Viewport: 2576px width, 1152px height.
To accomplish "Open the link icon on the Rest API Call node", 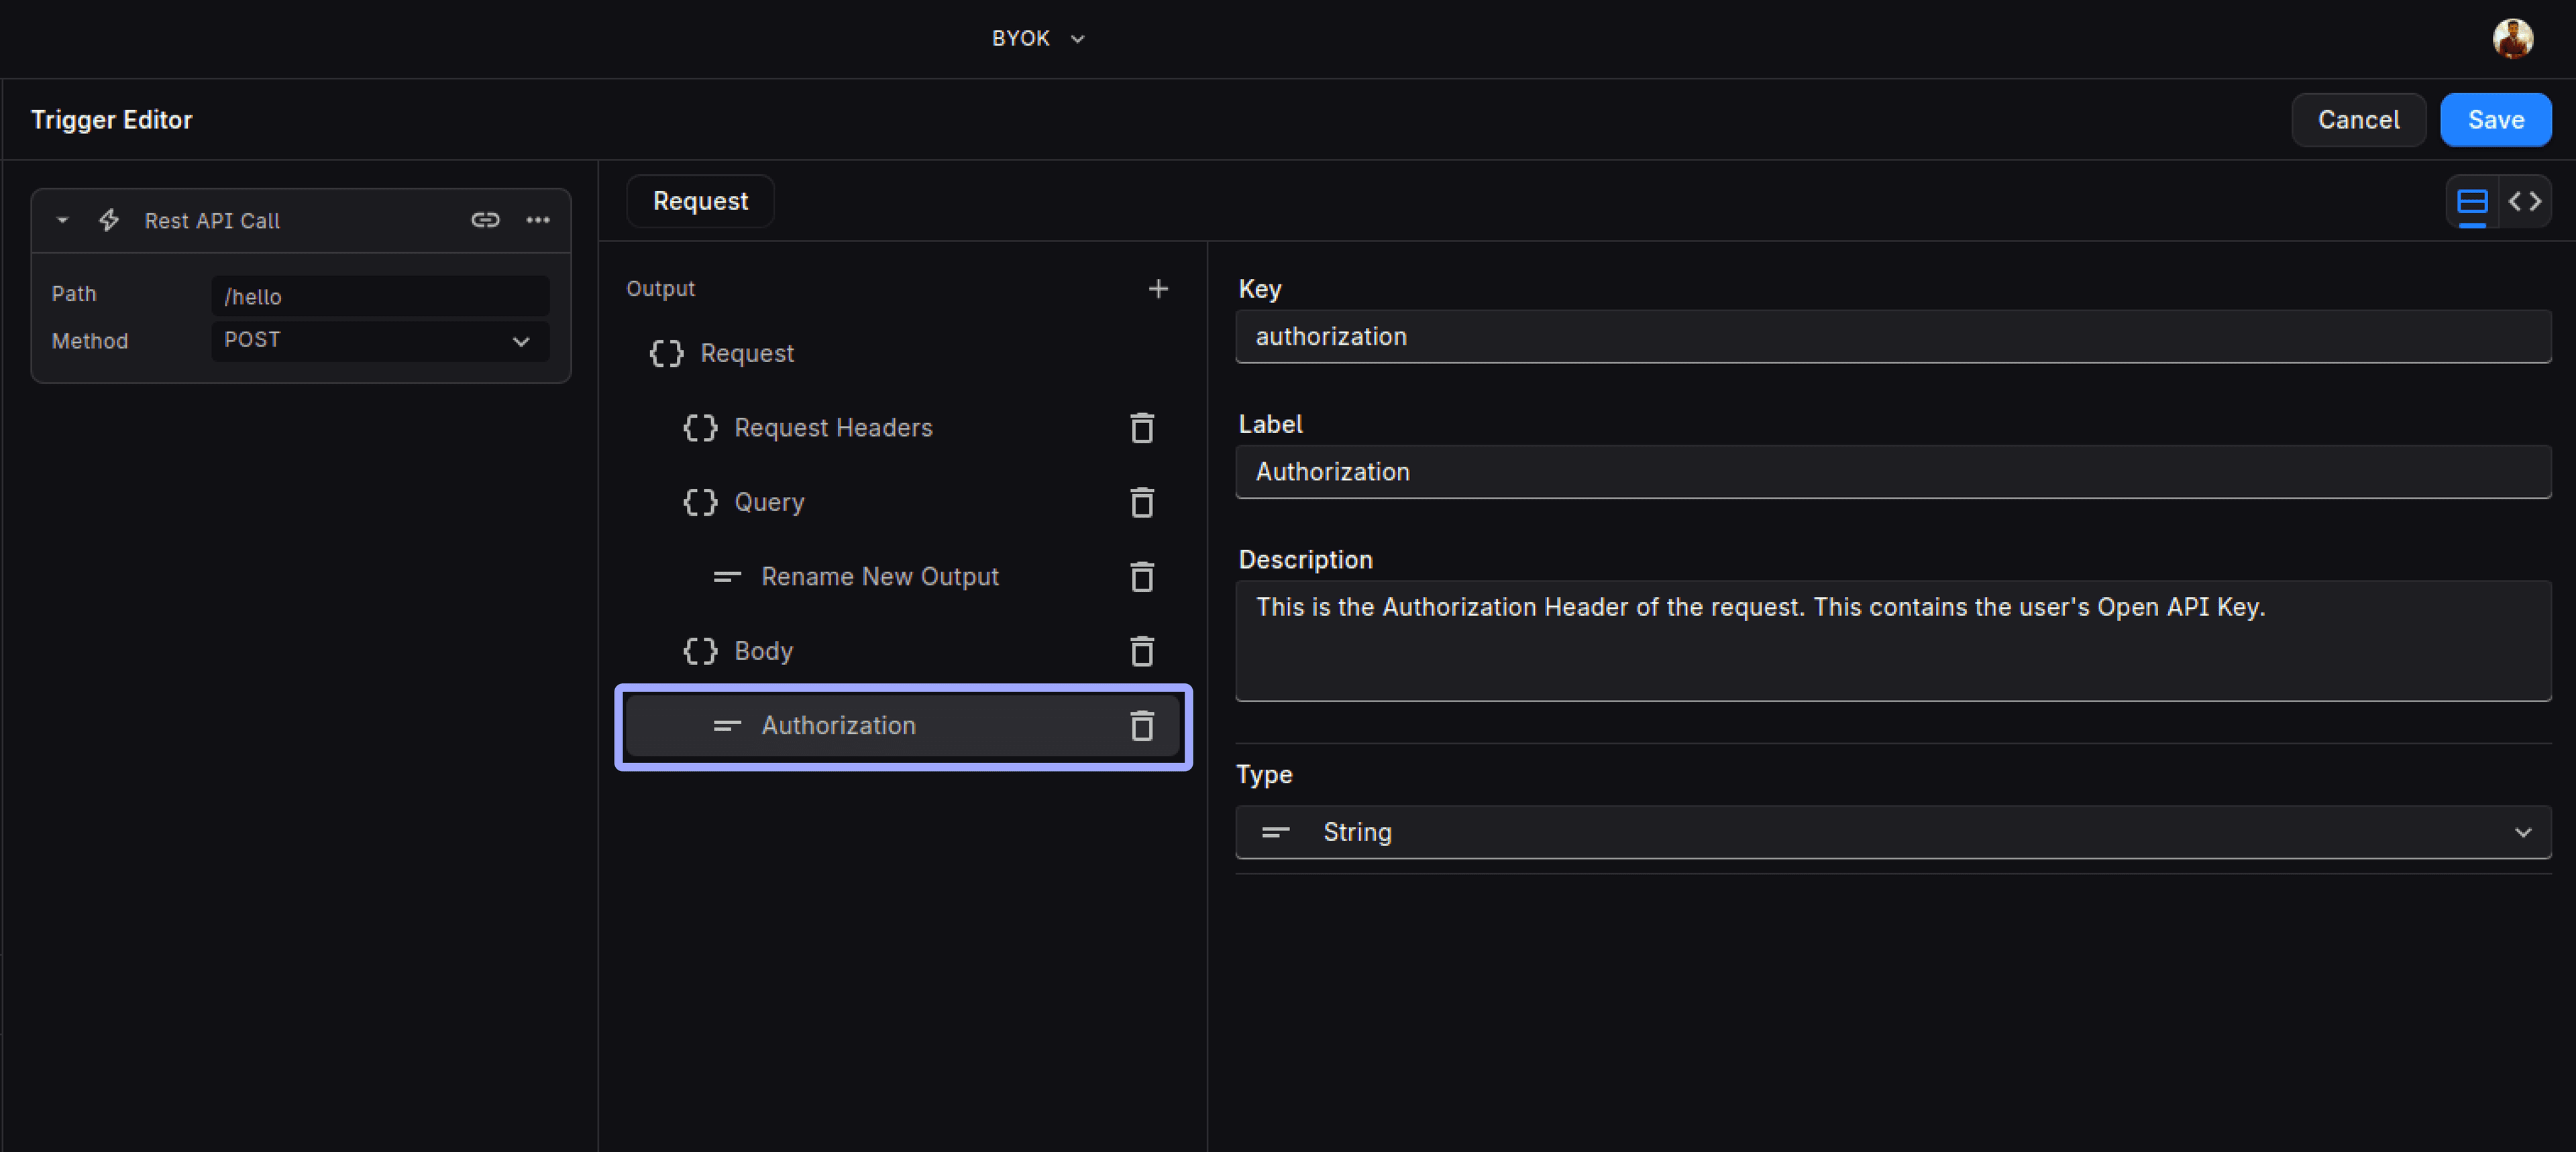I will [485, 220].
